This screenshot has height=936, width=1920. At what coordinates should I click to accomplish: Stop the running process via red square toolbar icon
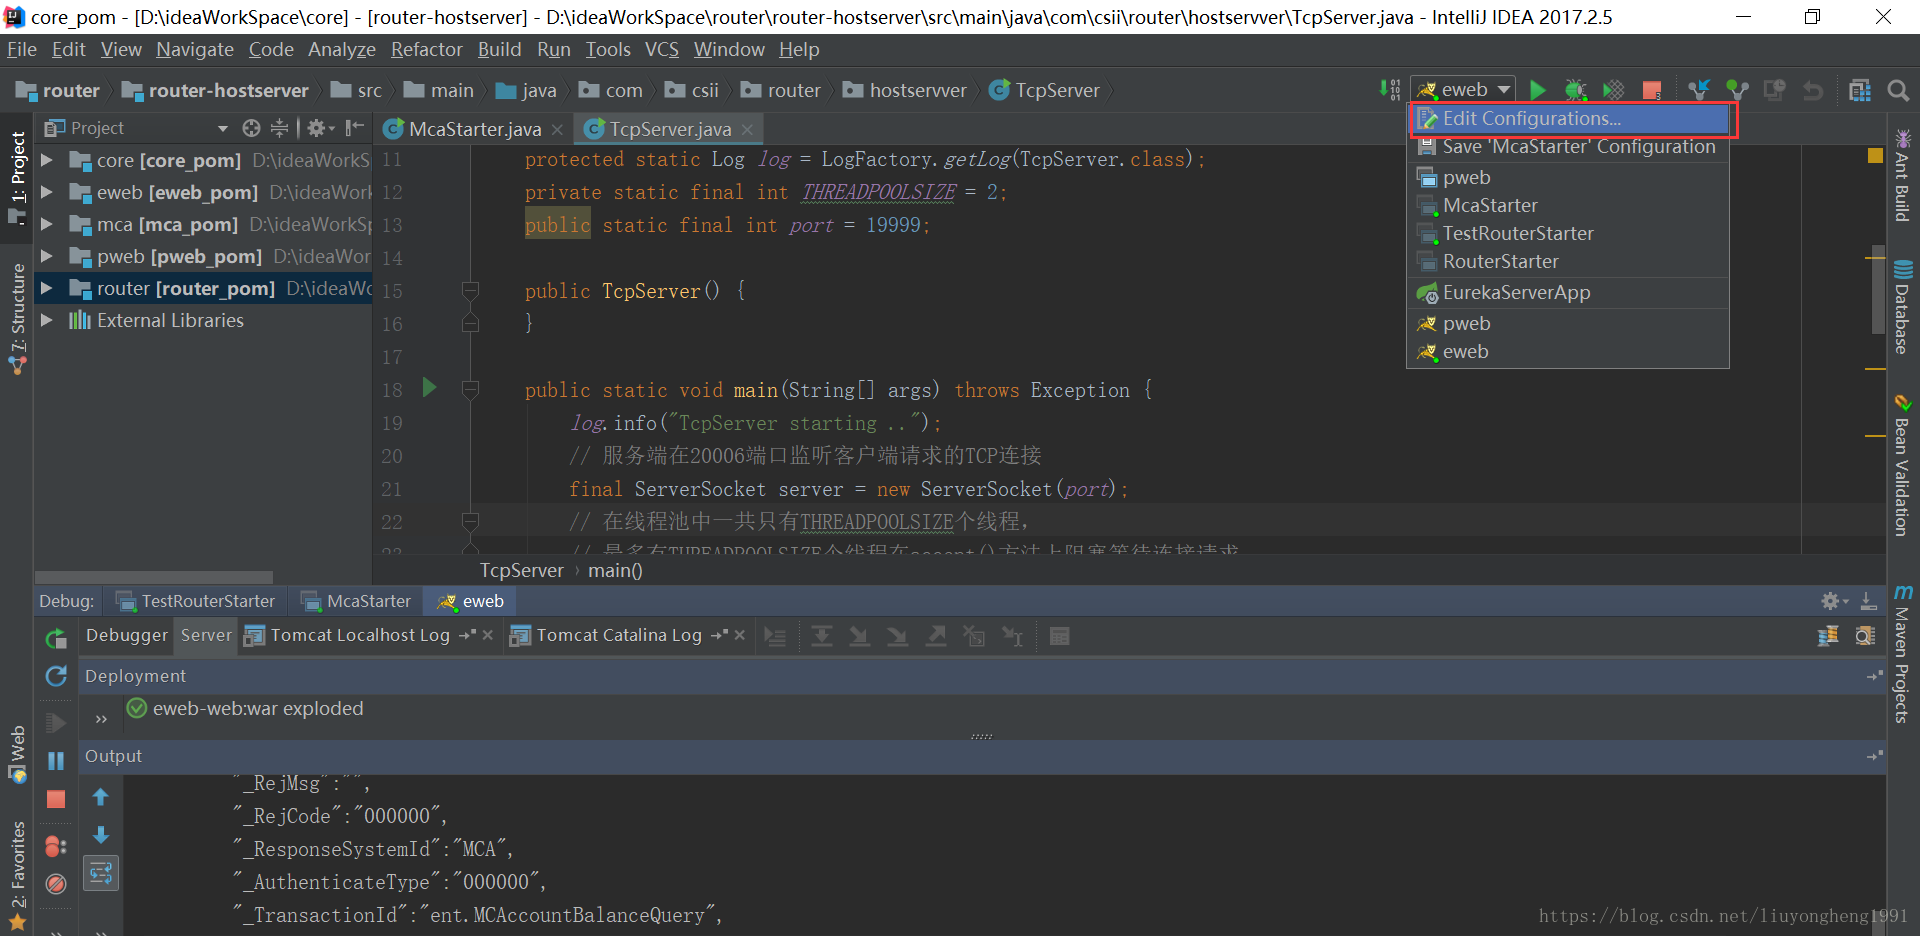coord(1652,90)
